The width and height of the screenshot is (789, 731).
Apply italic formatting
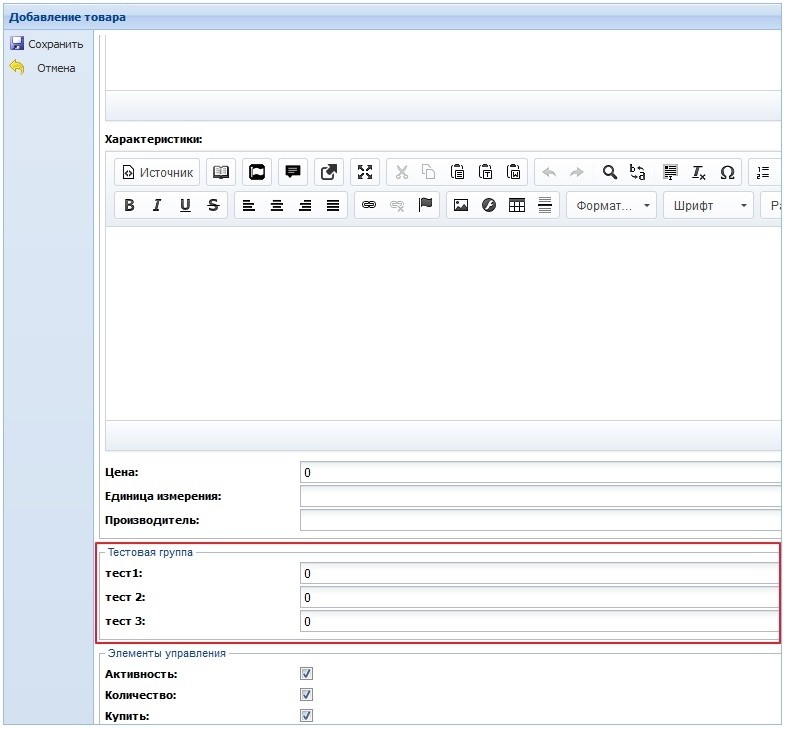pyautogui.click(x=157, y=205)
